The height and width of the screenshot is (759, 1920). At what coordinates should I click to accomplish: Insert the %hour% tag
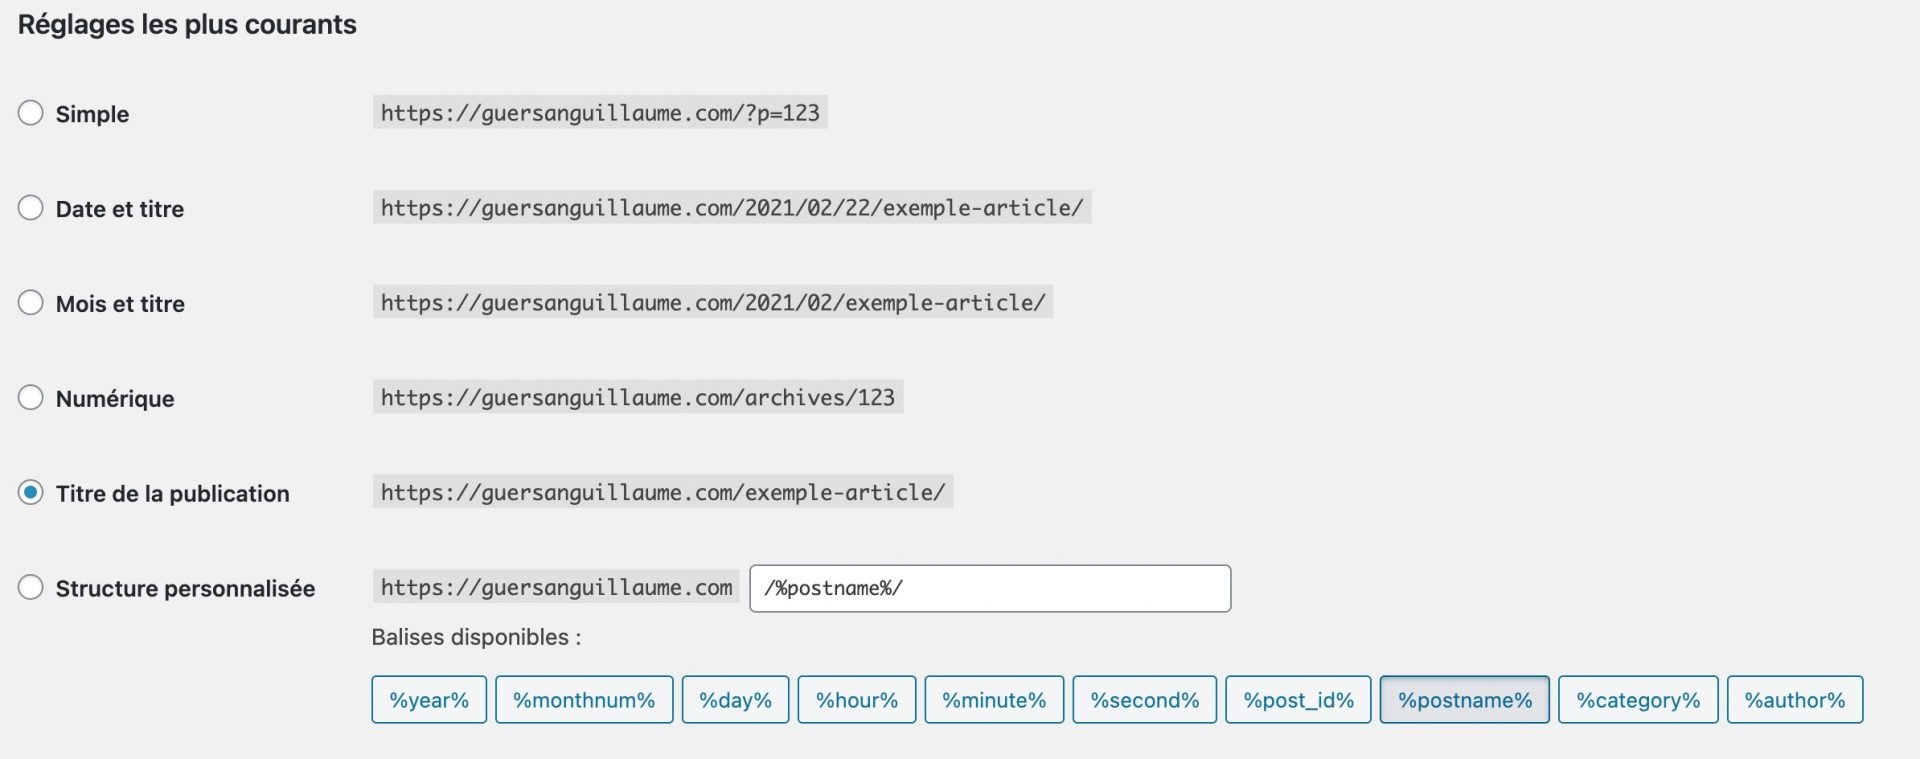[857, 700]
